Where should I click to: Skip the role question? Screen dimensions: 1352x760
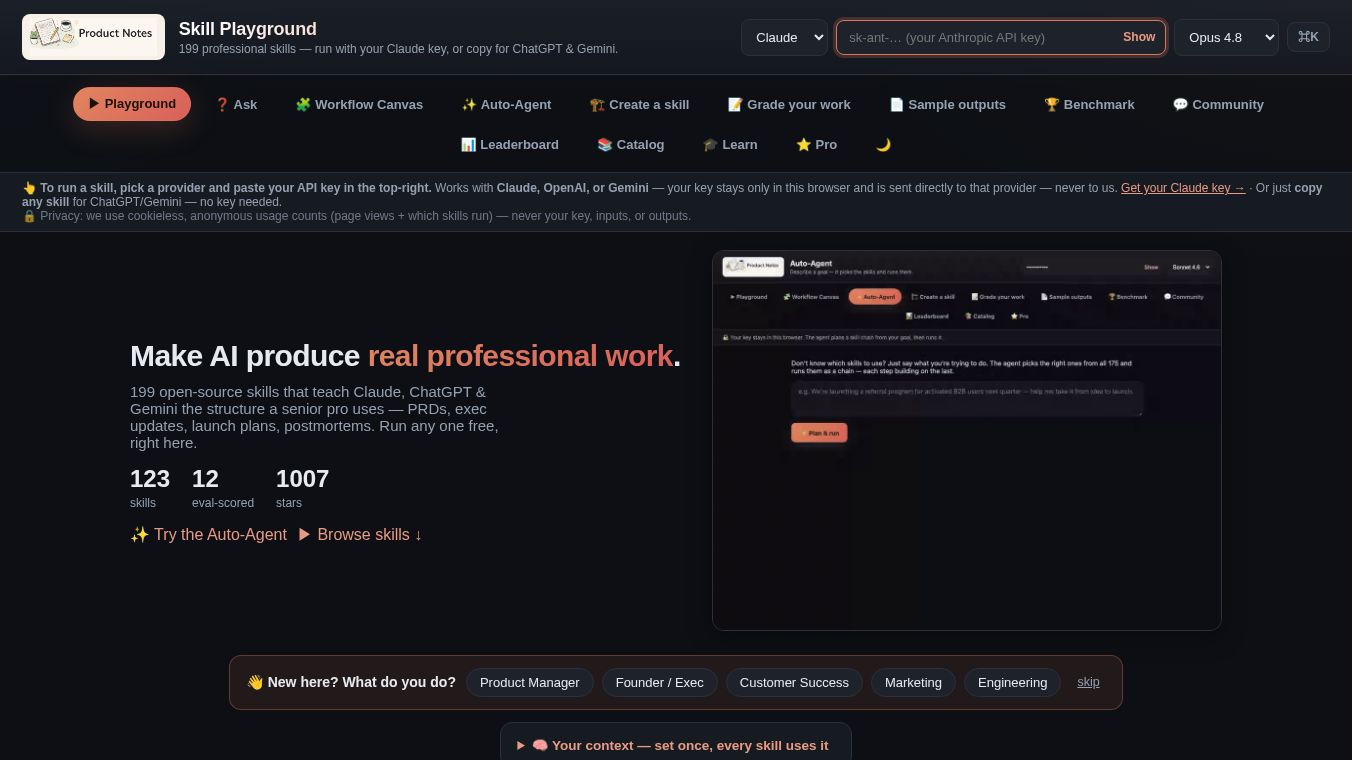1088,682
